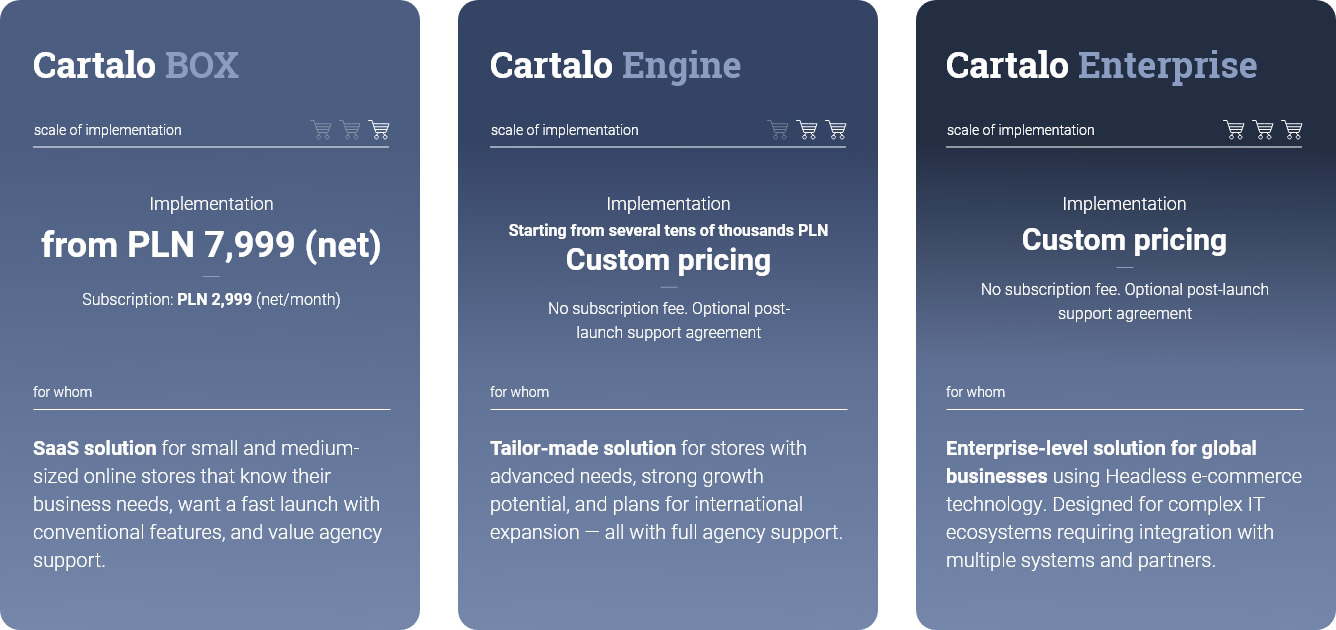Open the Cartalo BOX title
This screenshot has height=630, width=1336.
136,65
